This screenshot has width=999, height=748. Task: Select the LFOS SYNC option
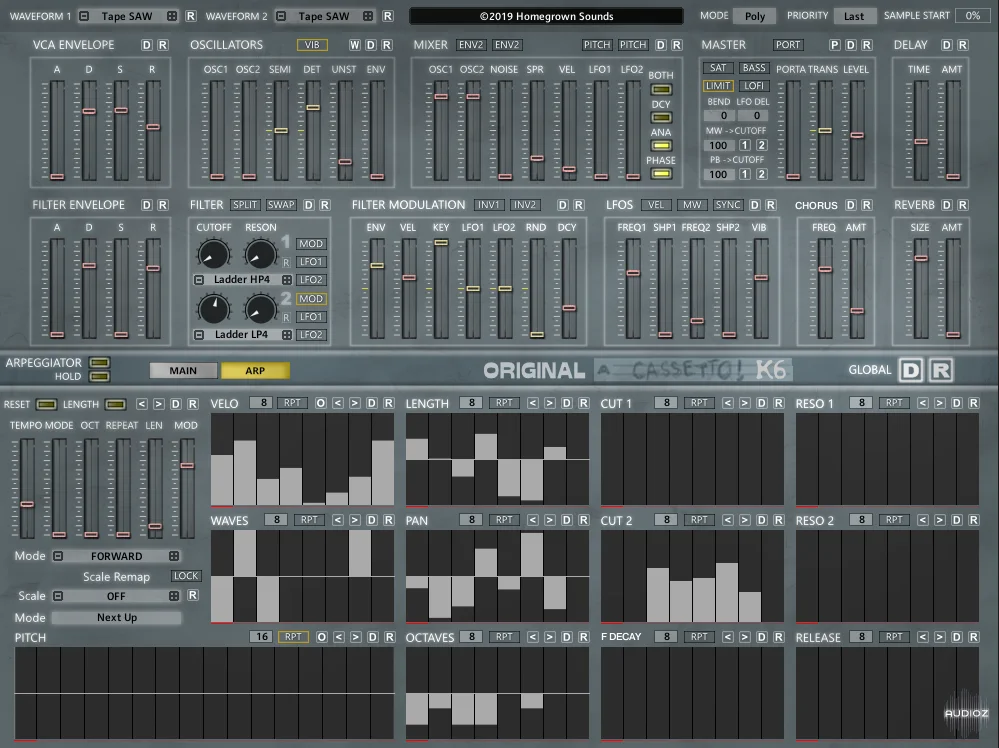coord(728,205)
